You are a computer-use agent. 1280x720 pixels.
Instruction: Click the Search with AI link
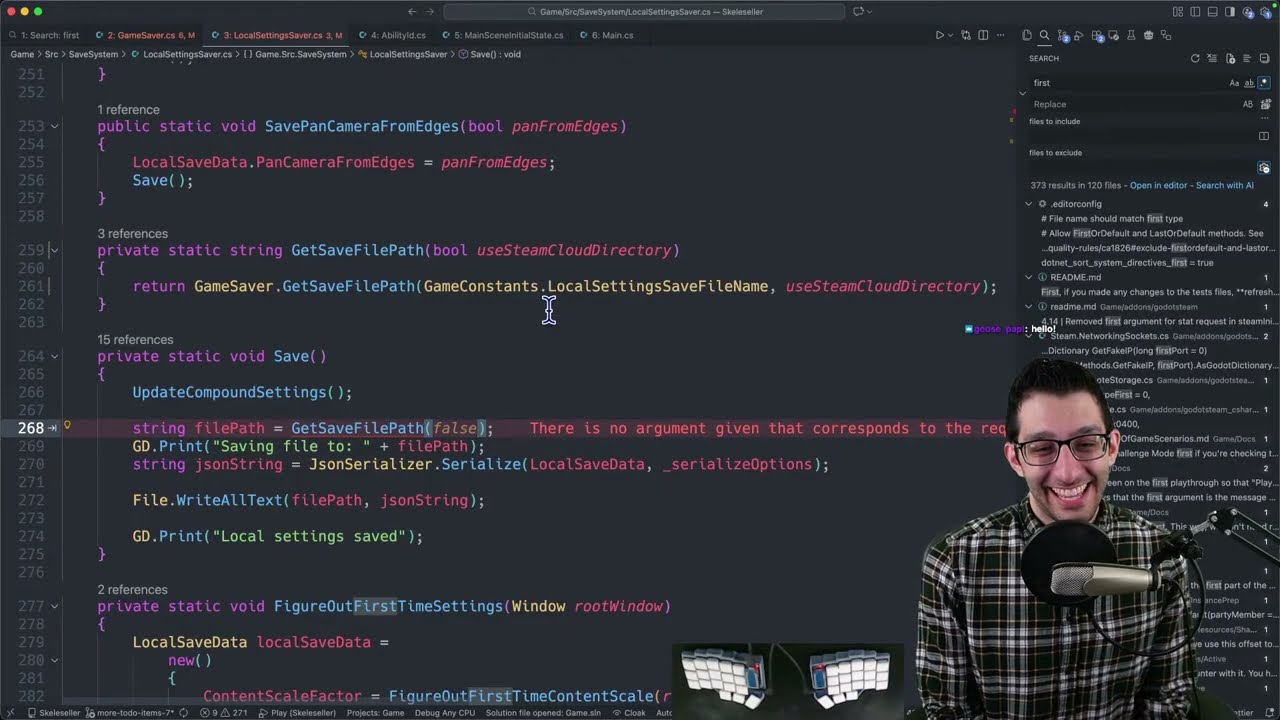click(x=1225, y=185)
